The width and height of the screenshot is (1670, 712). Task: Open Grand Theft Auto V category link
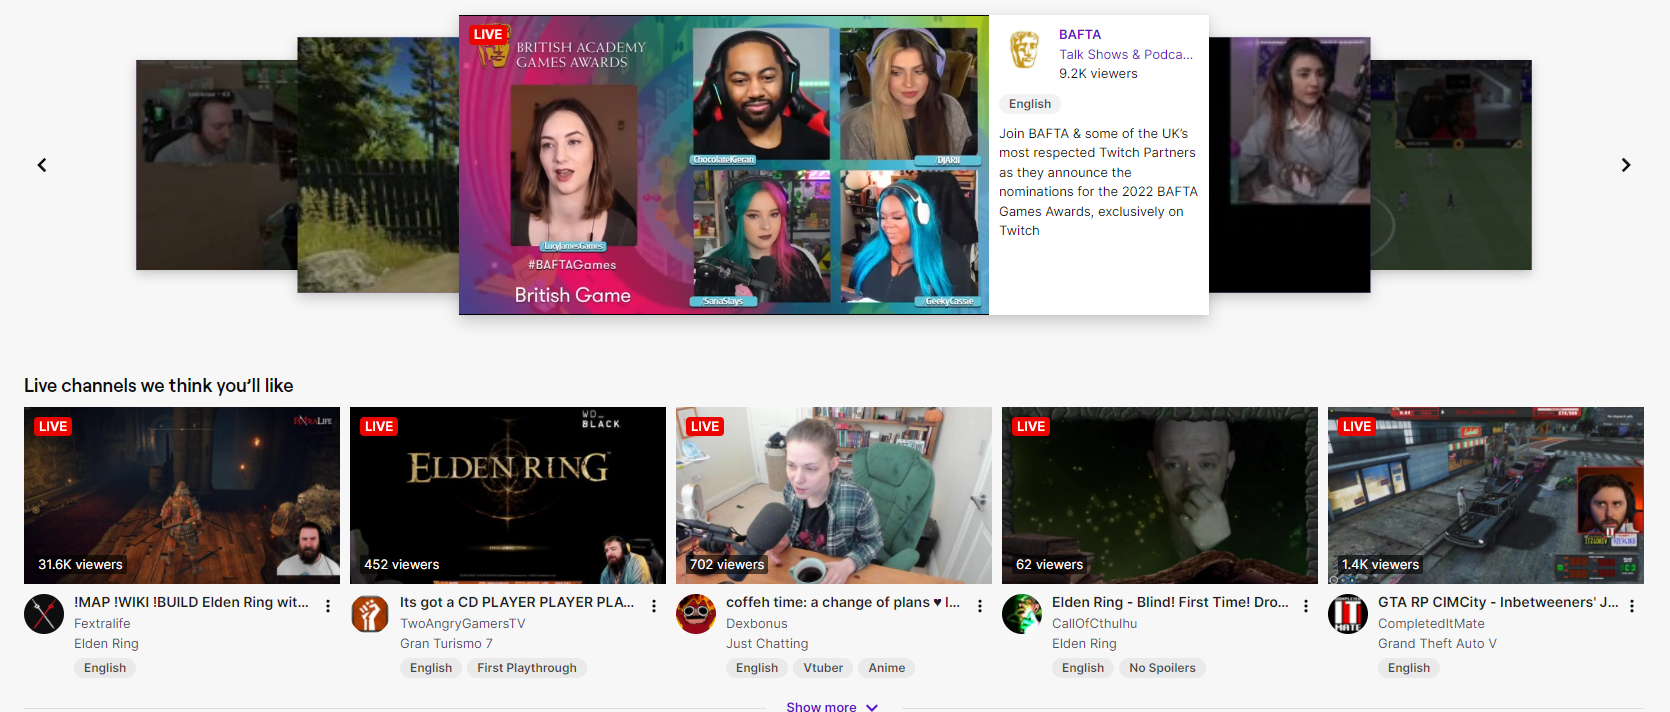[x=1437, y=644]
